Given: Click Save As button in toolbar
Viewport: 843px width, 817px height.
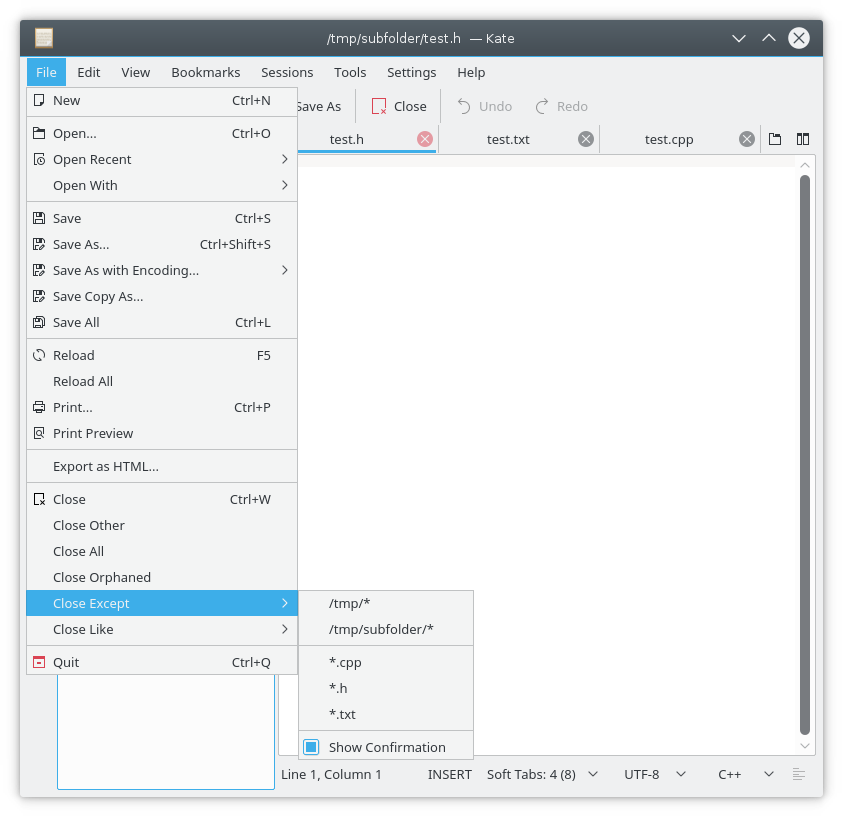Looking at the screenshot, I should [322, 106].
